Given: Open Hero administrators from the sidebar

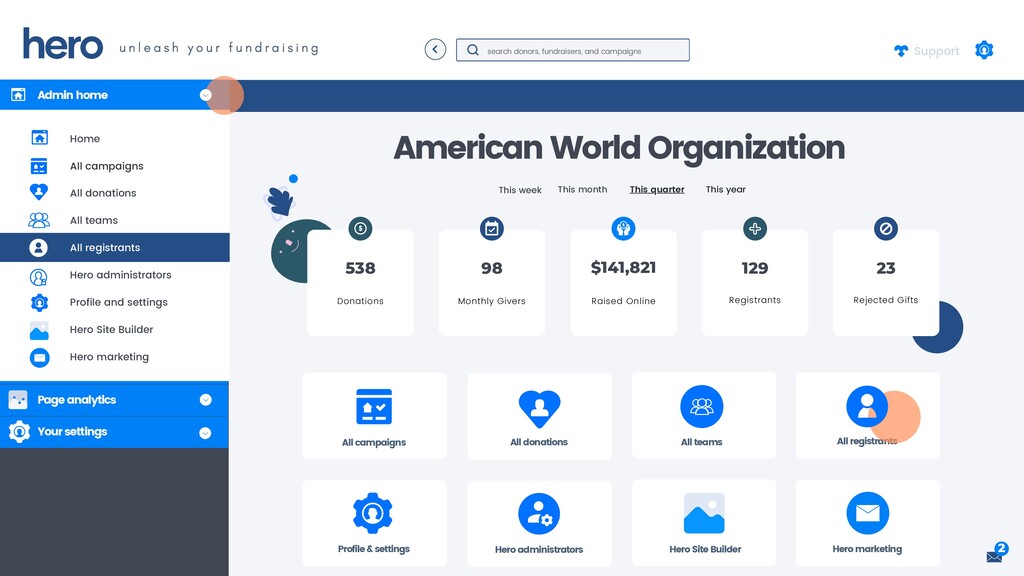Looking at the screenshot, I should click(x=121, y=275).
